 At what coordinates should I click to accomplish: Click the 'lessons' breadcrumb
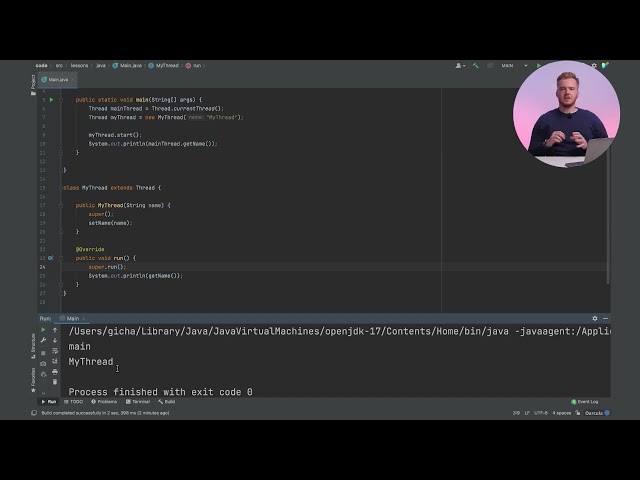(x=79, y=65)
